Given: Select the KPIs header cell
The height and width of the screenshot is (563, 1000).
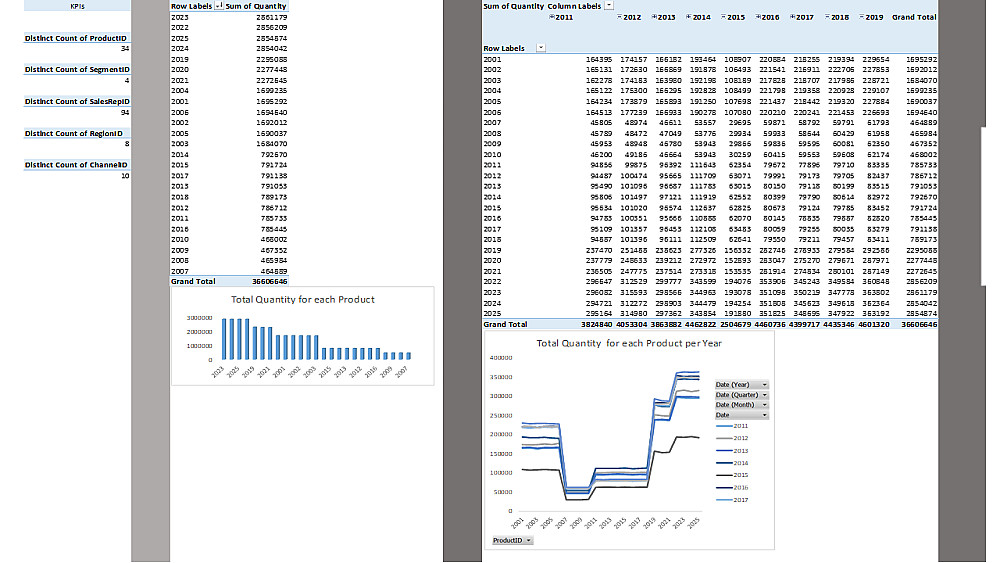Looking at the screenshot, I should coord(77,6).
